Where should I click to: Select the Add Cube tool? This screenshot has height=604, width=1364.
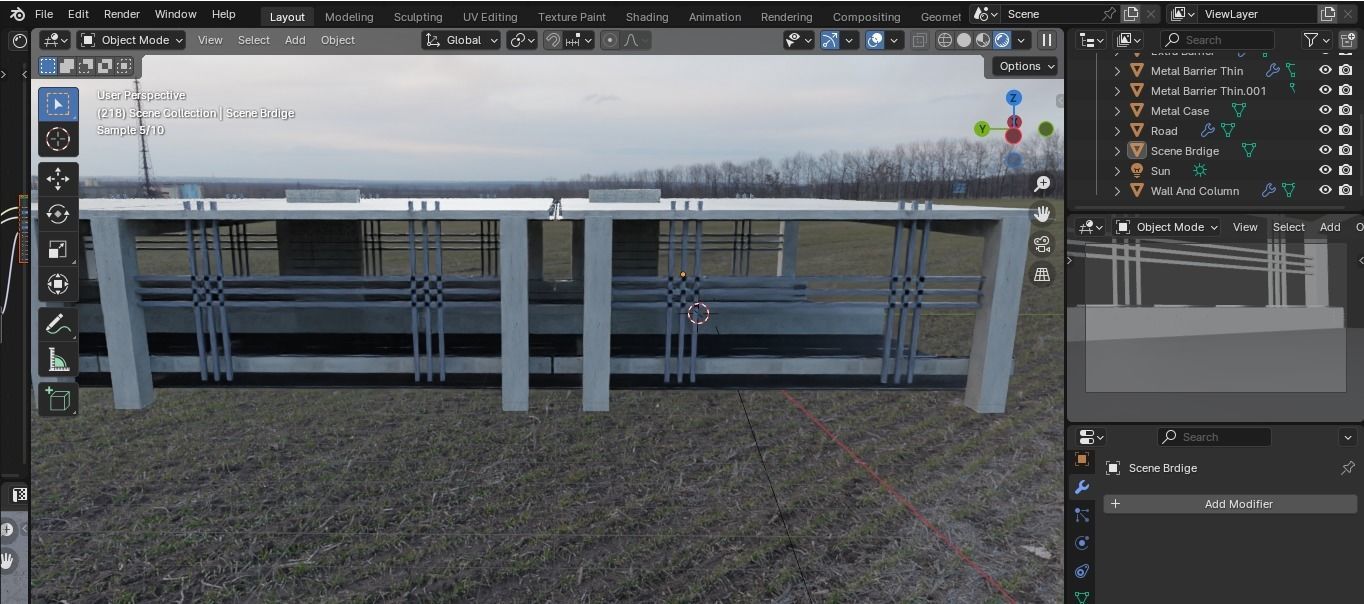58,399
